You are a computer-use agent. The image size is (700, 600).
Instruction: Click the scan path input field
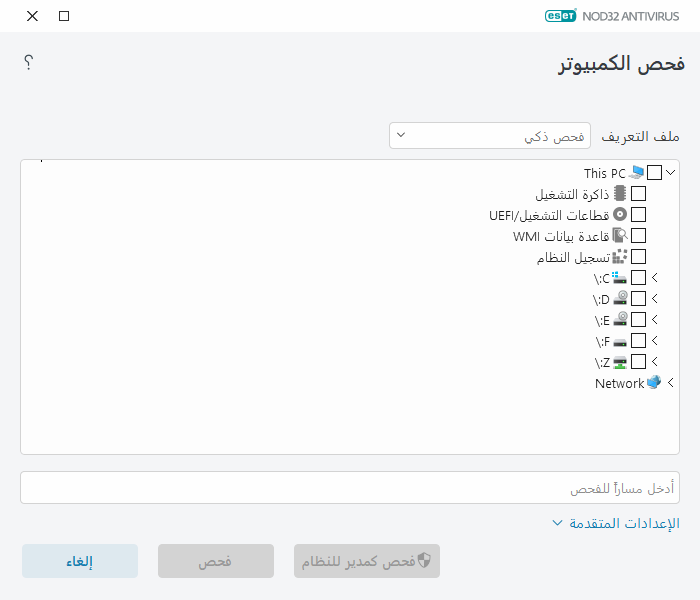pos(350,488)
